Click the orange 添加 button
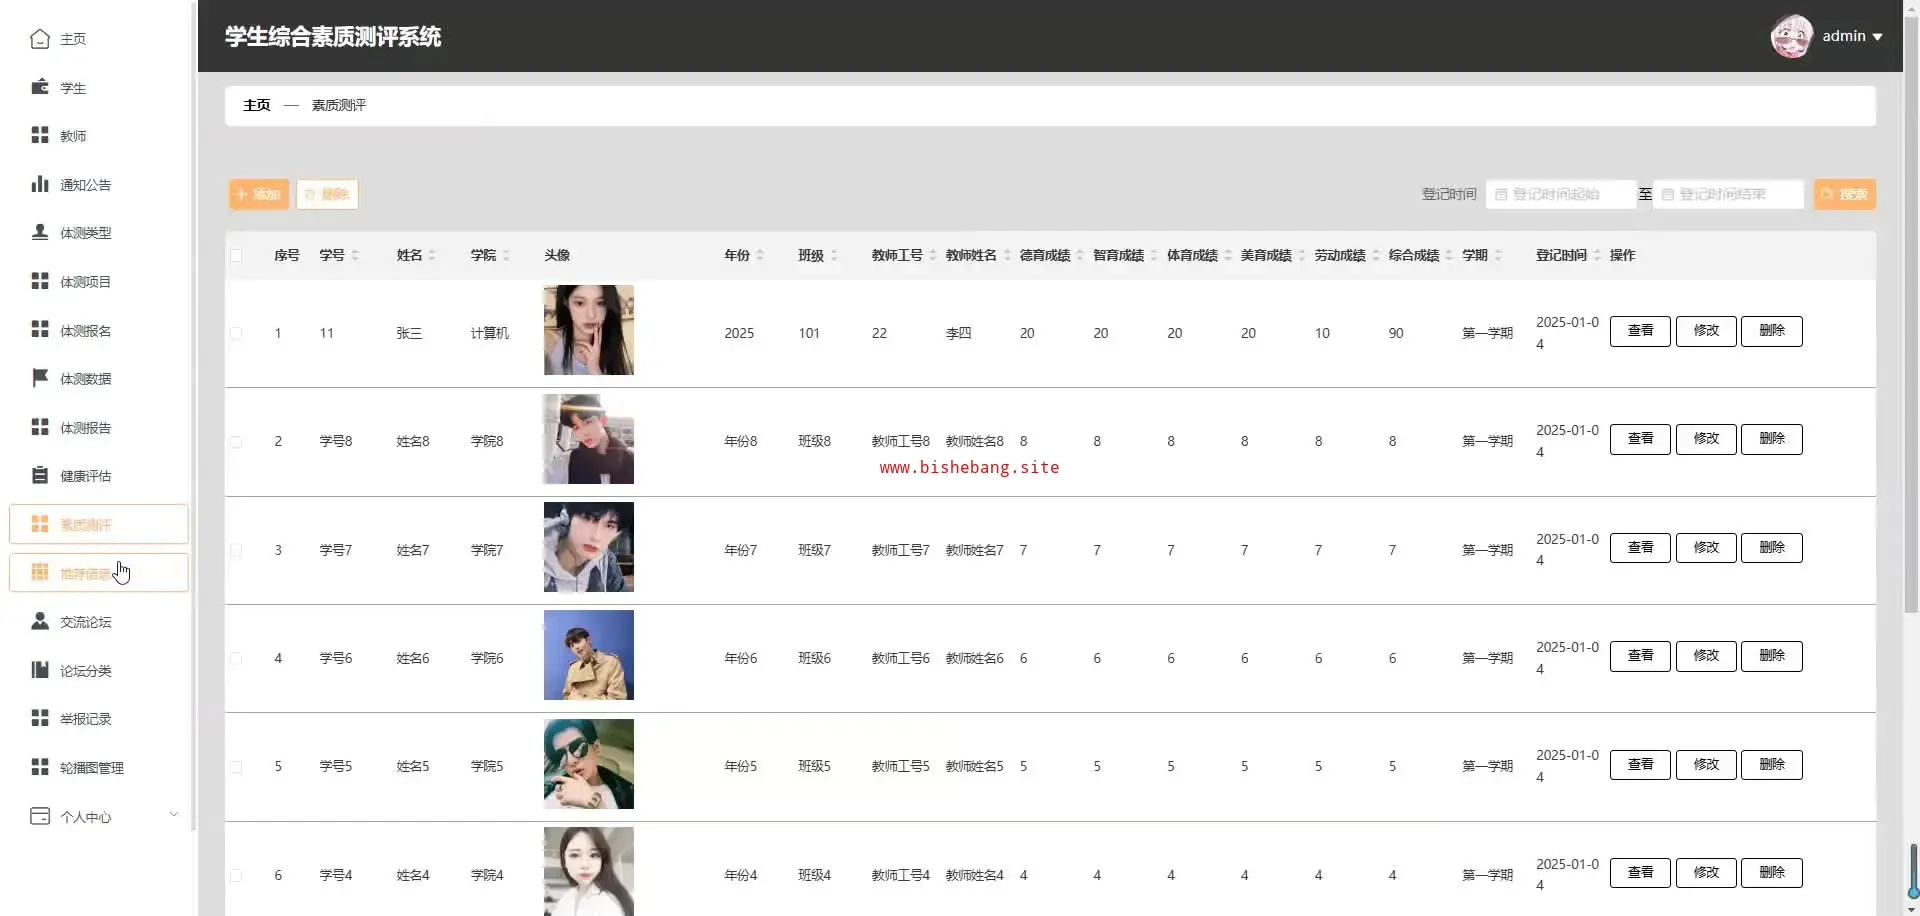 pyautogui.click(x=259, y=194)
